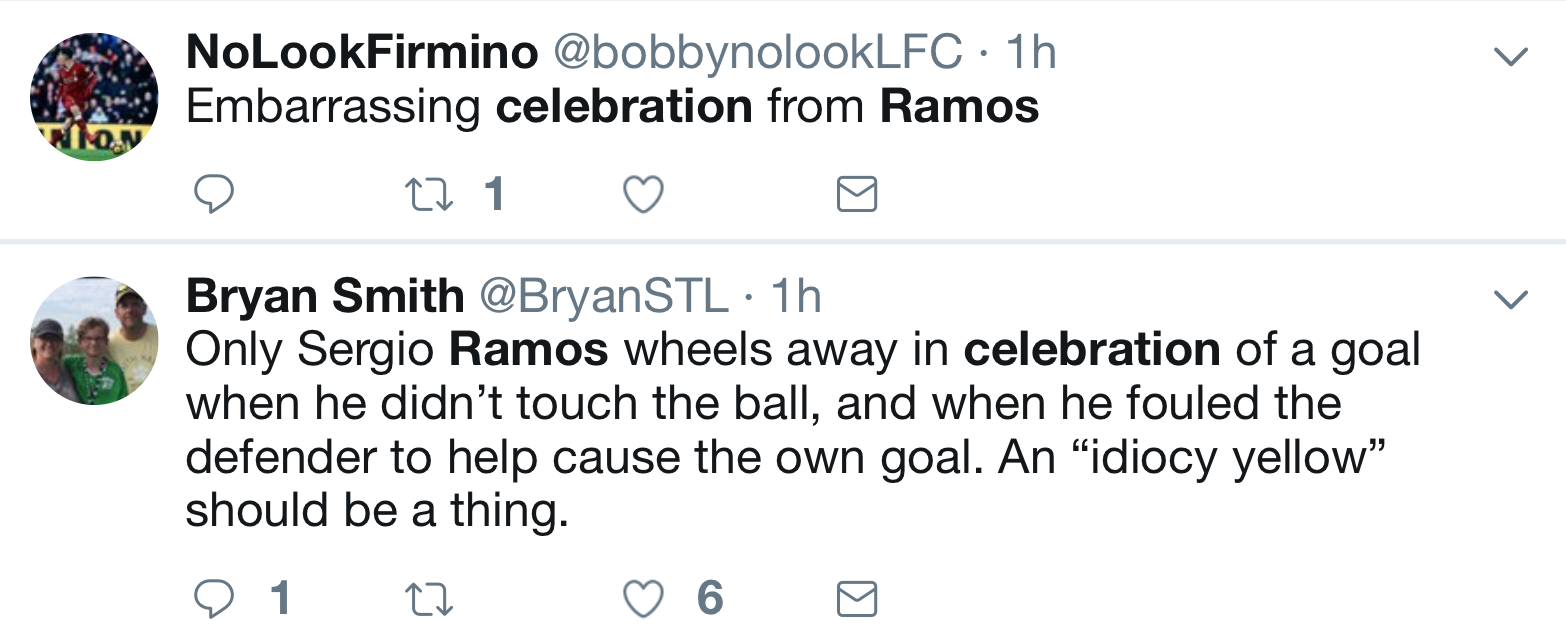The image size is (1566, 642).
Task: Retweet Bryan Smith's tweet
Action: click(427, 598)
